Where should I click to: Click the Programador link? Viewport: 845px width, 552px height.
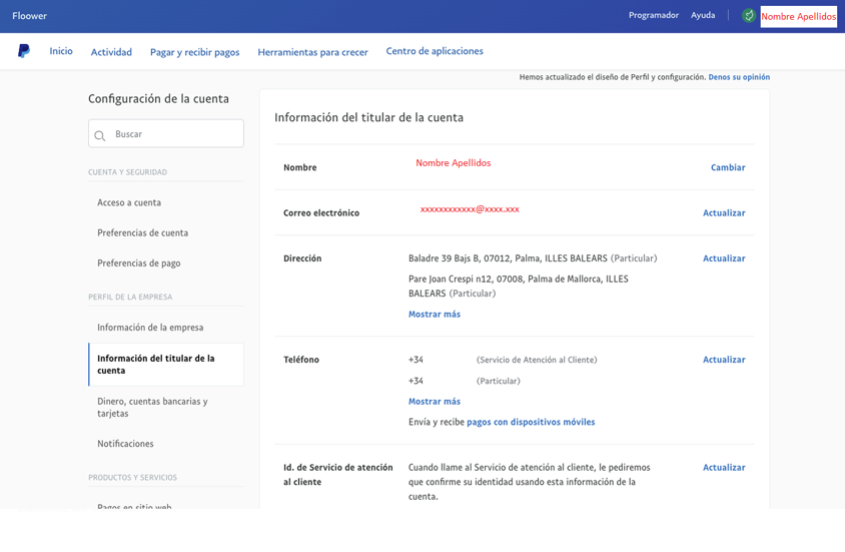point(653,15)
